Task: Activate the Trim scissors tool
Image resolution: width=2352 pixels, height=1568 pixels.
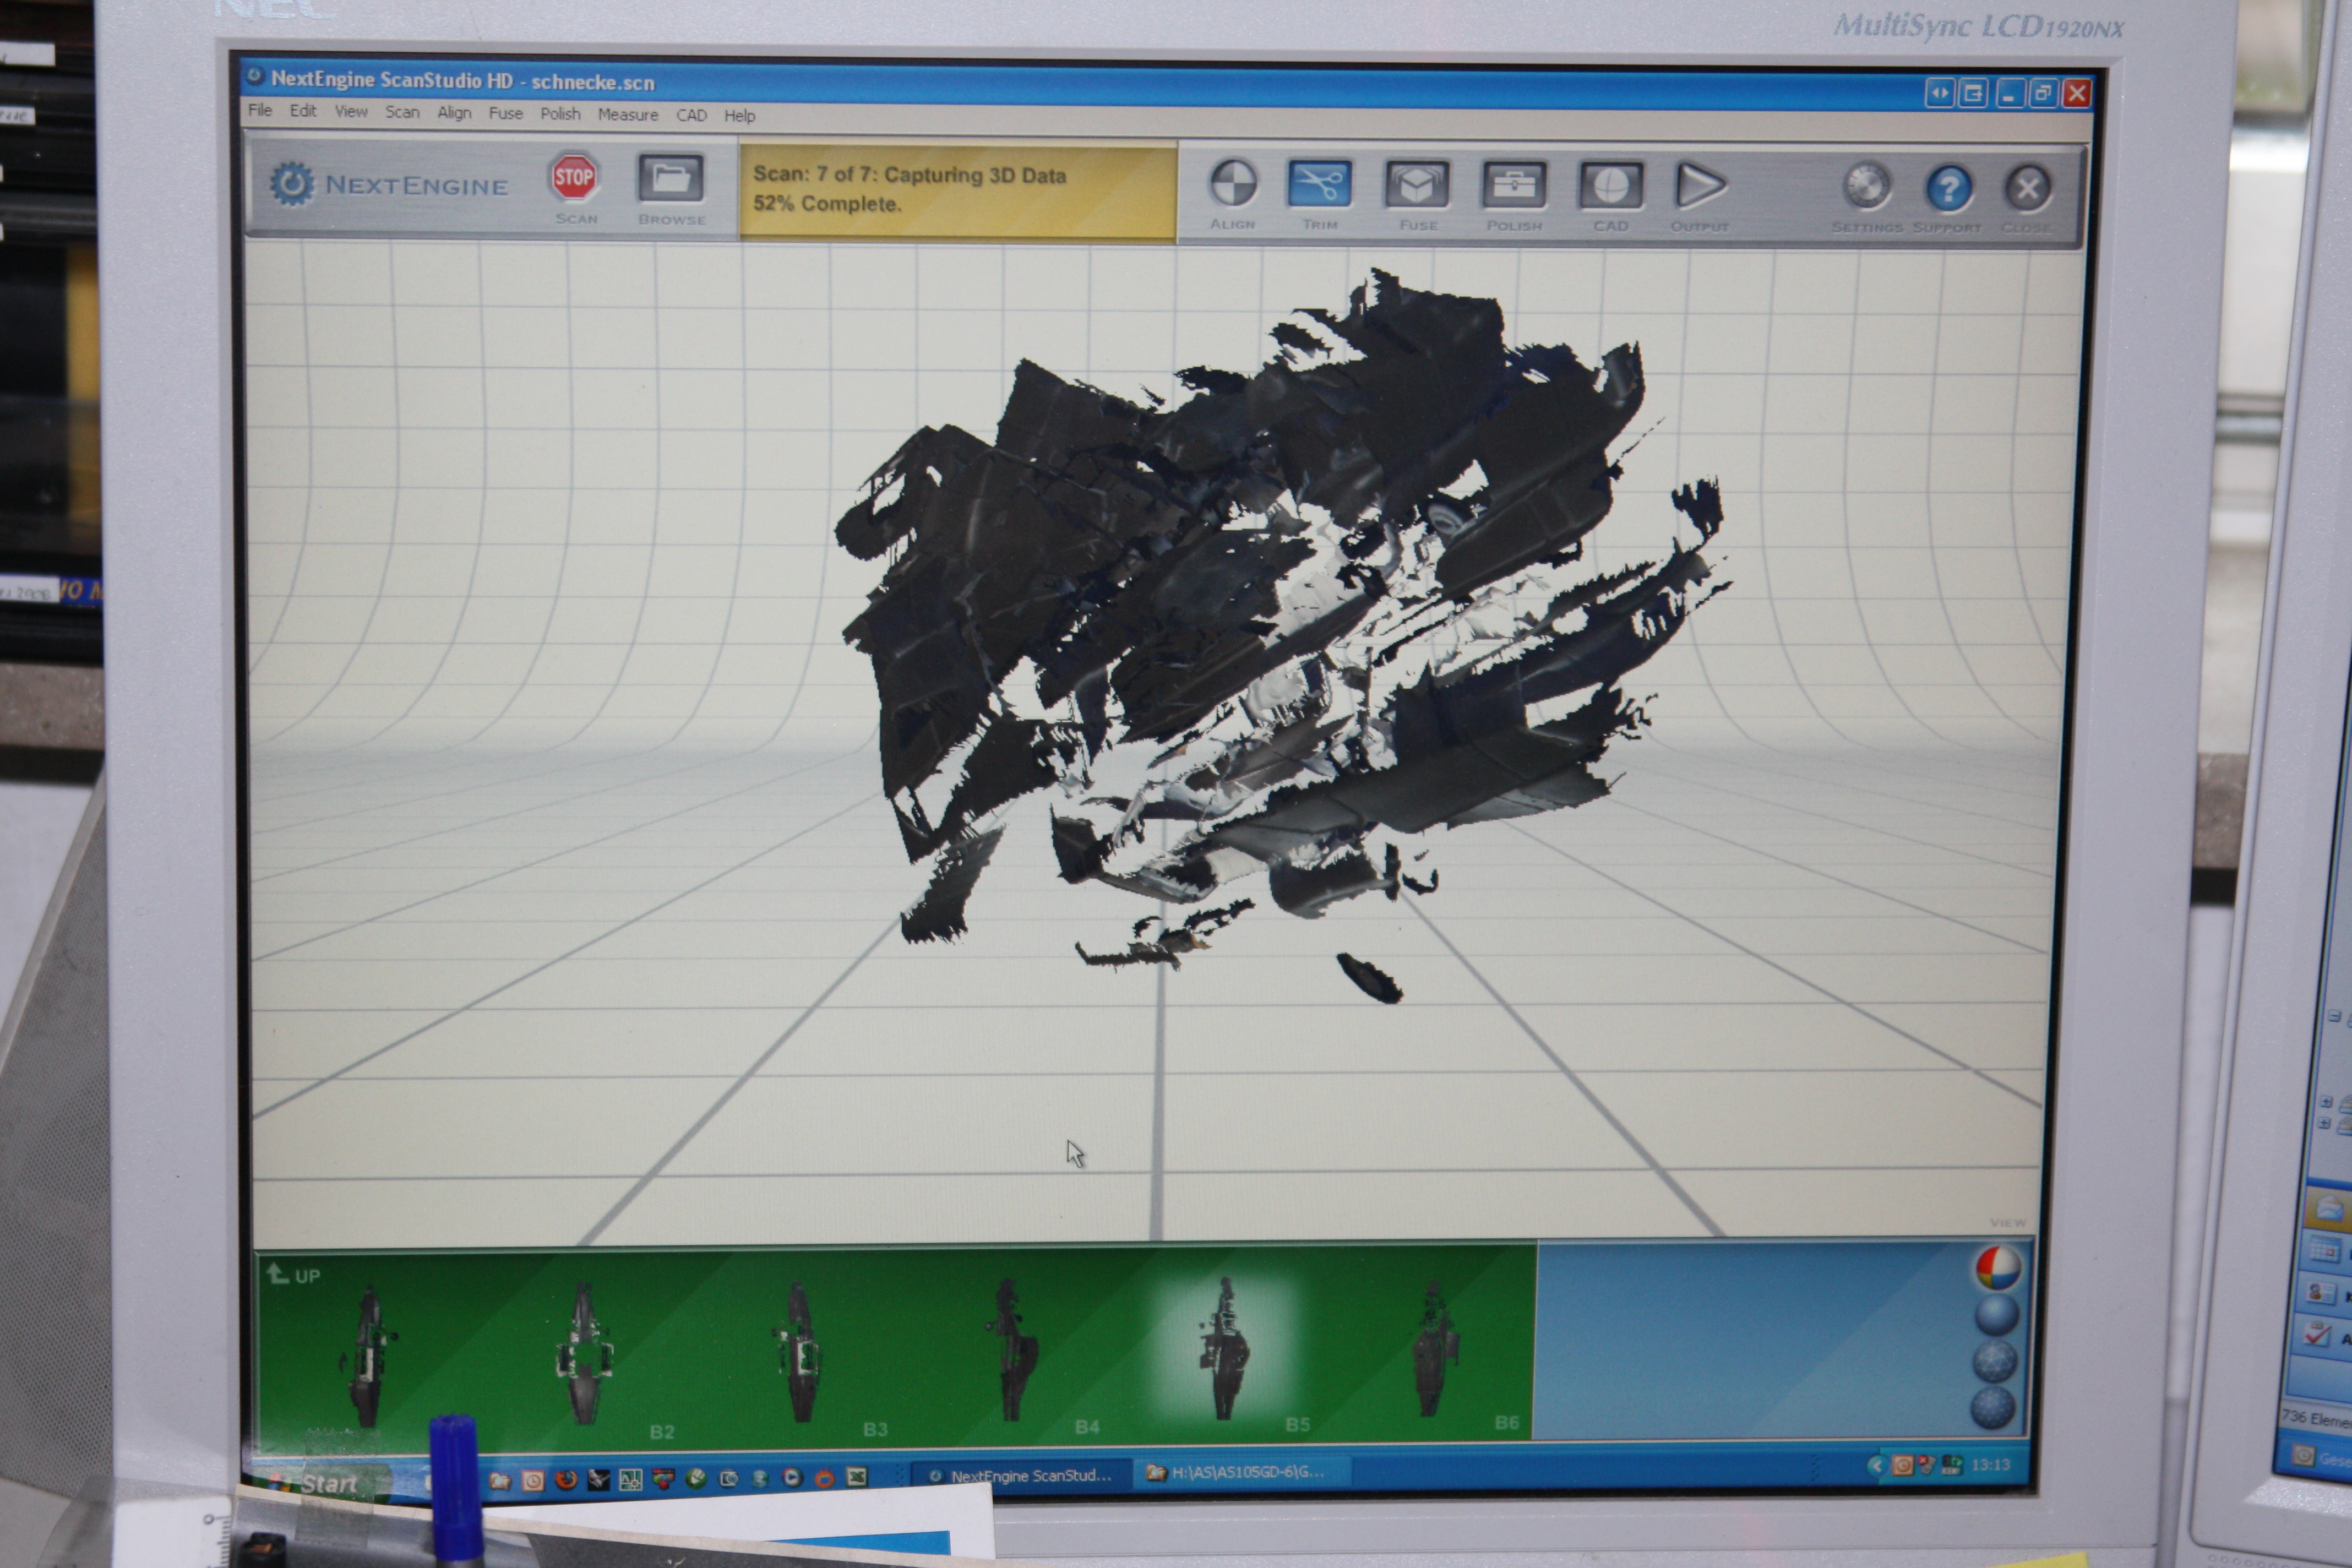Action: 1320,184
